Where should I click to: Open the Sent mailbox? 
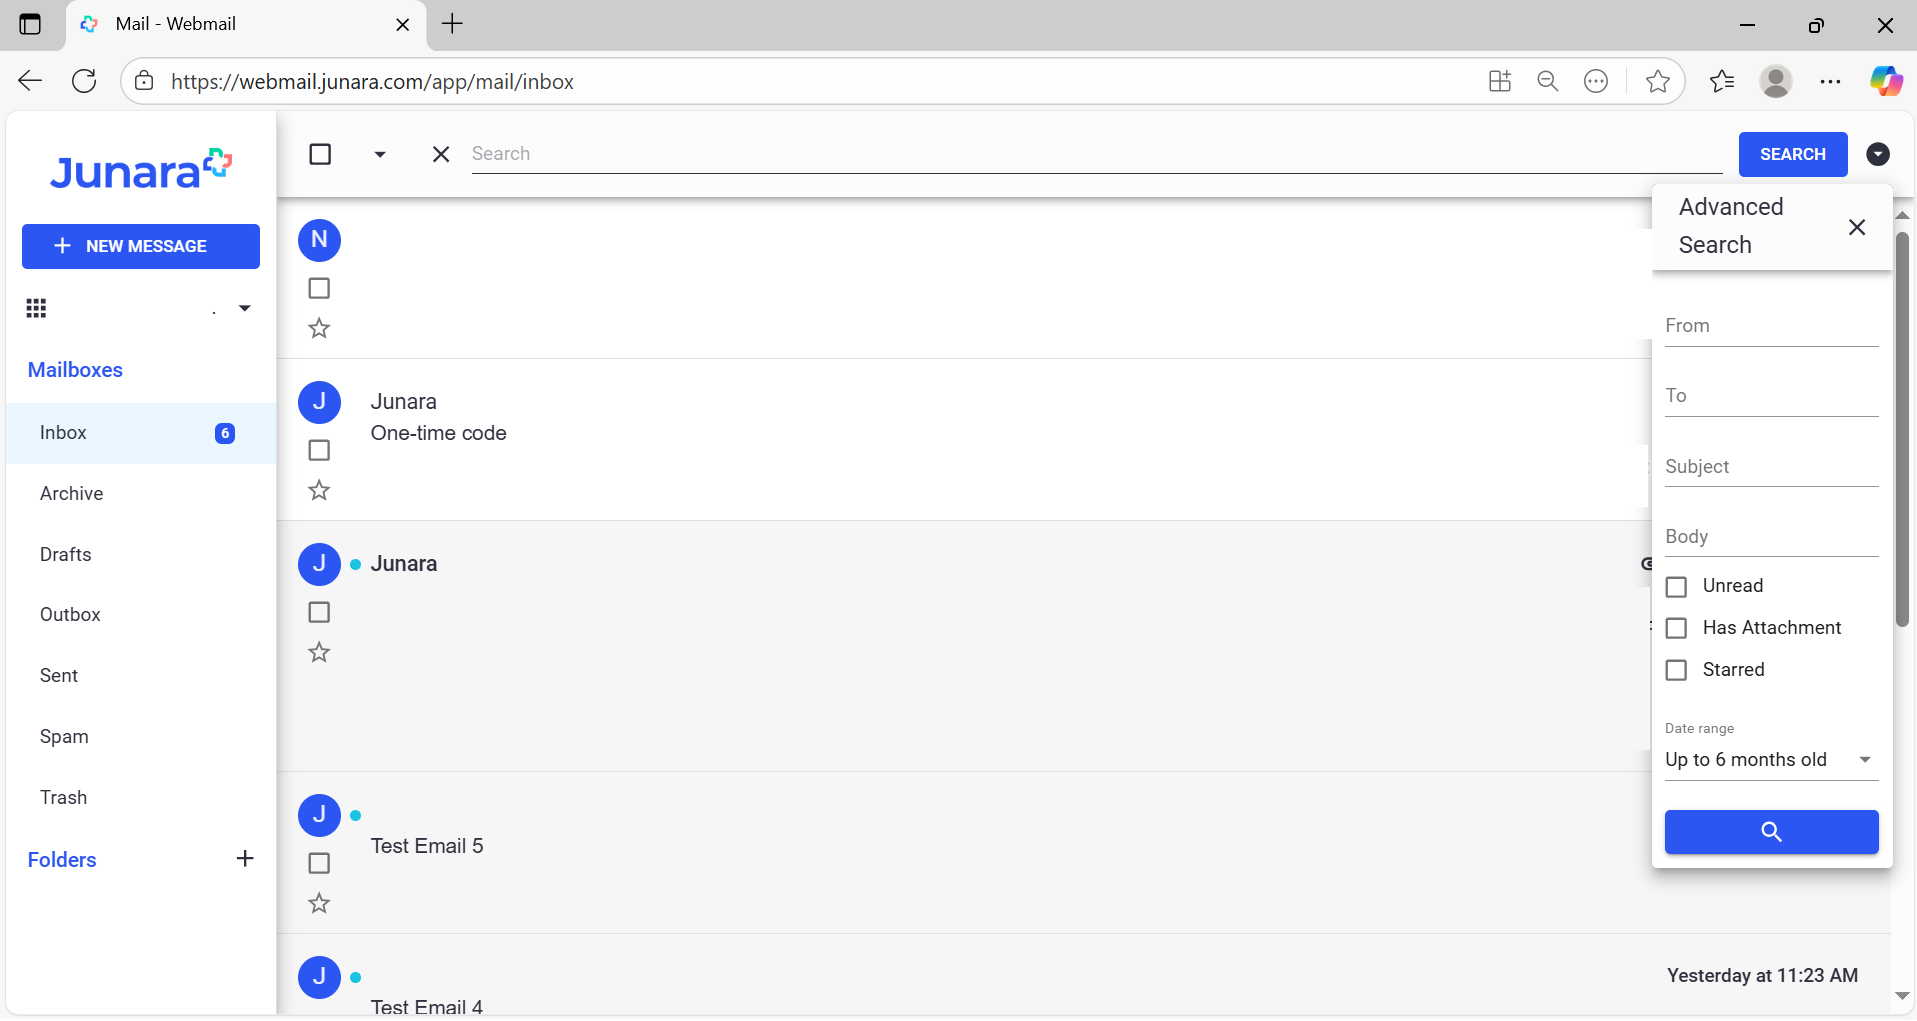pos(141,676)
